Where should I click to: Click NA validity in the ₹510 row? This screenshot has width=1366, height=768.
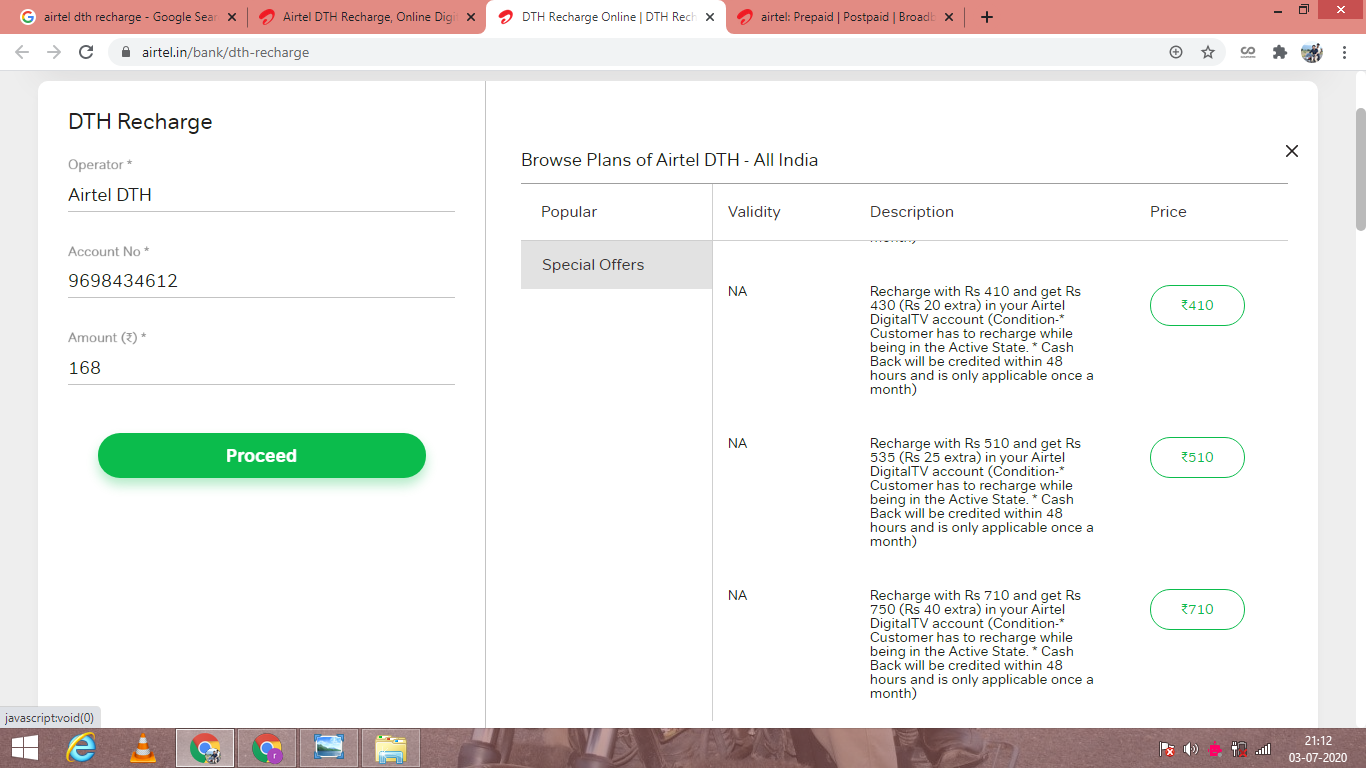[738, 444]
